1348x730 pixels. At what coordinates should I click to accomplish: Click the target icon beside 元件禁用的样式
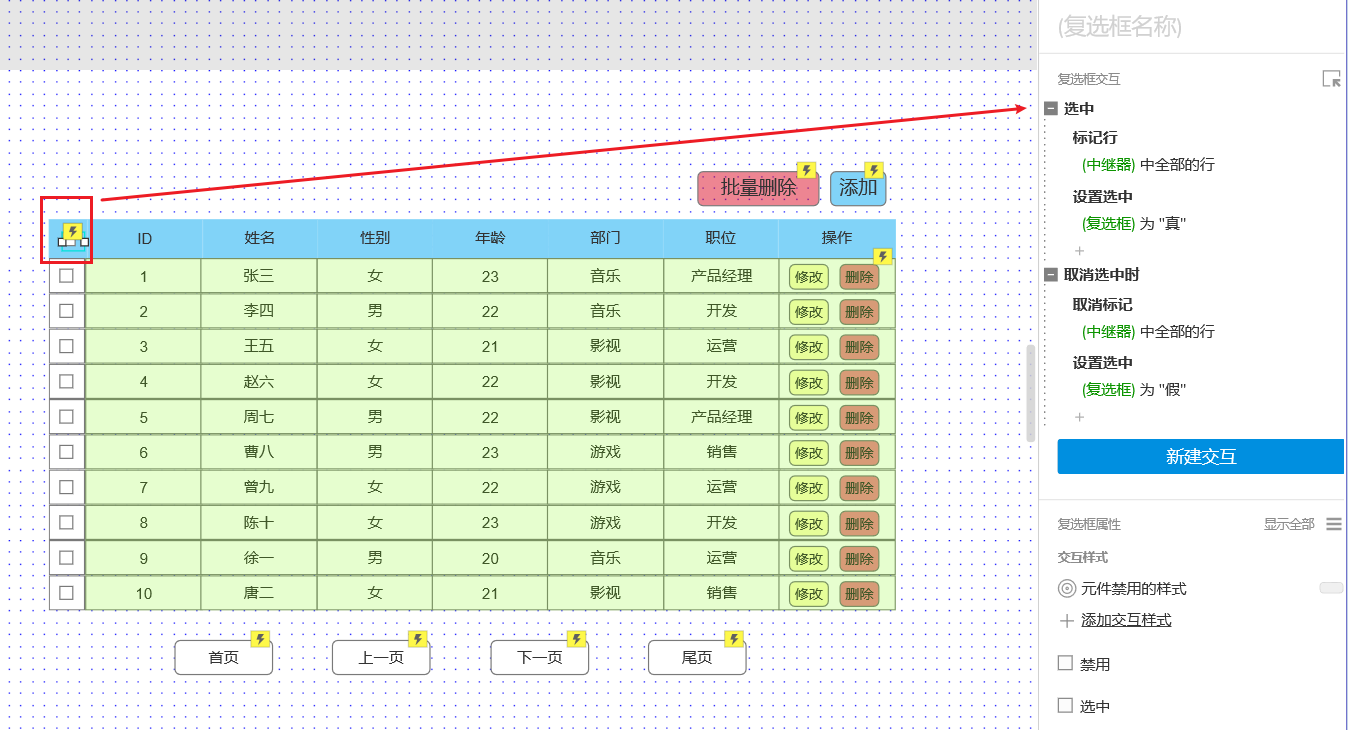(1067, 588)
